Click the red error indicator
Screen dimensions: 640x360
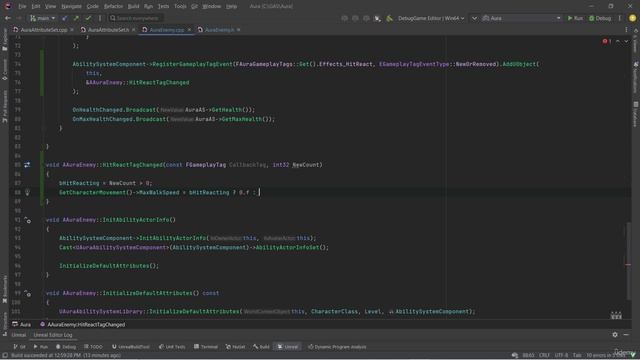pos(607,41)
